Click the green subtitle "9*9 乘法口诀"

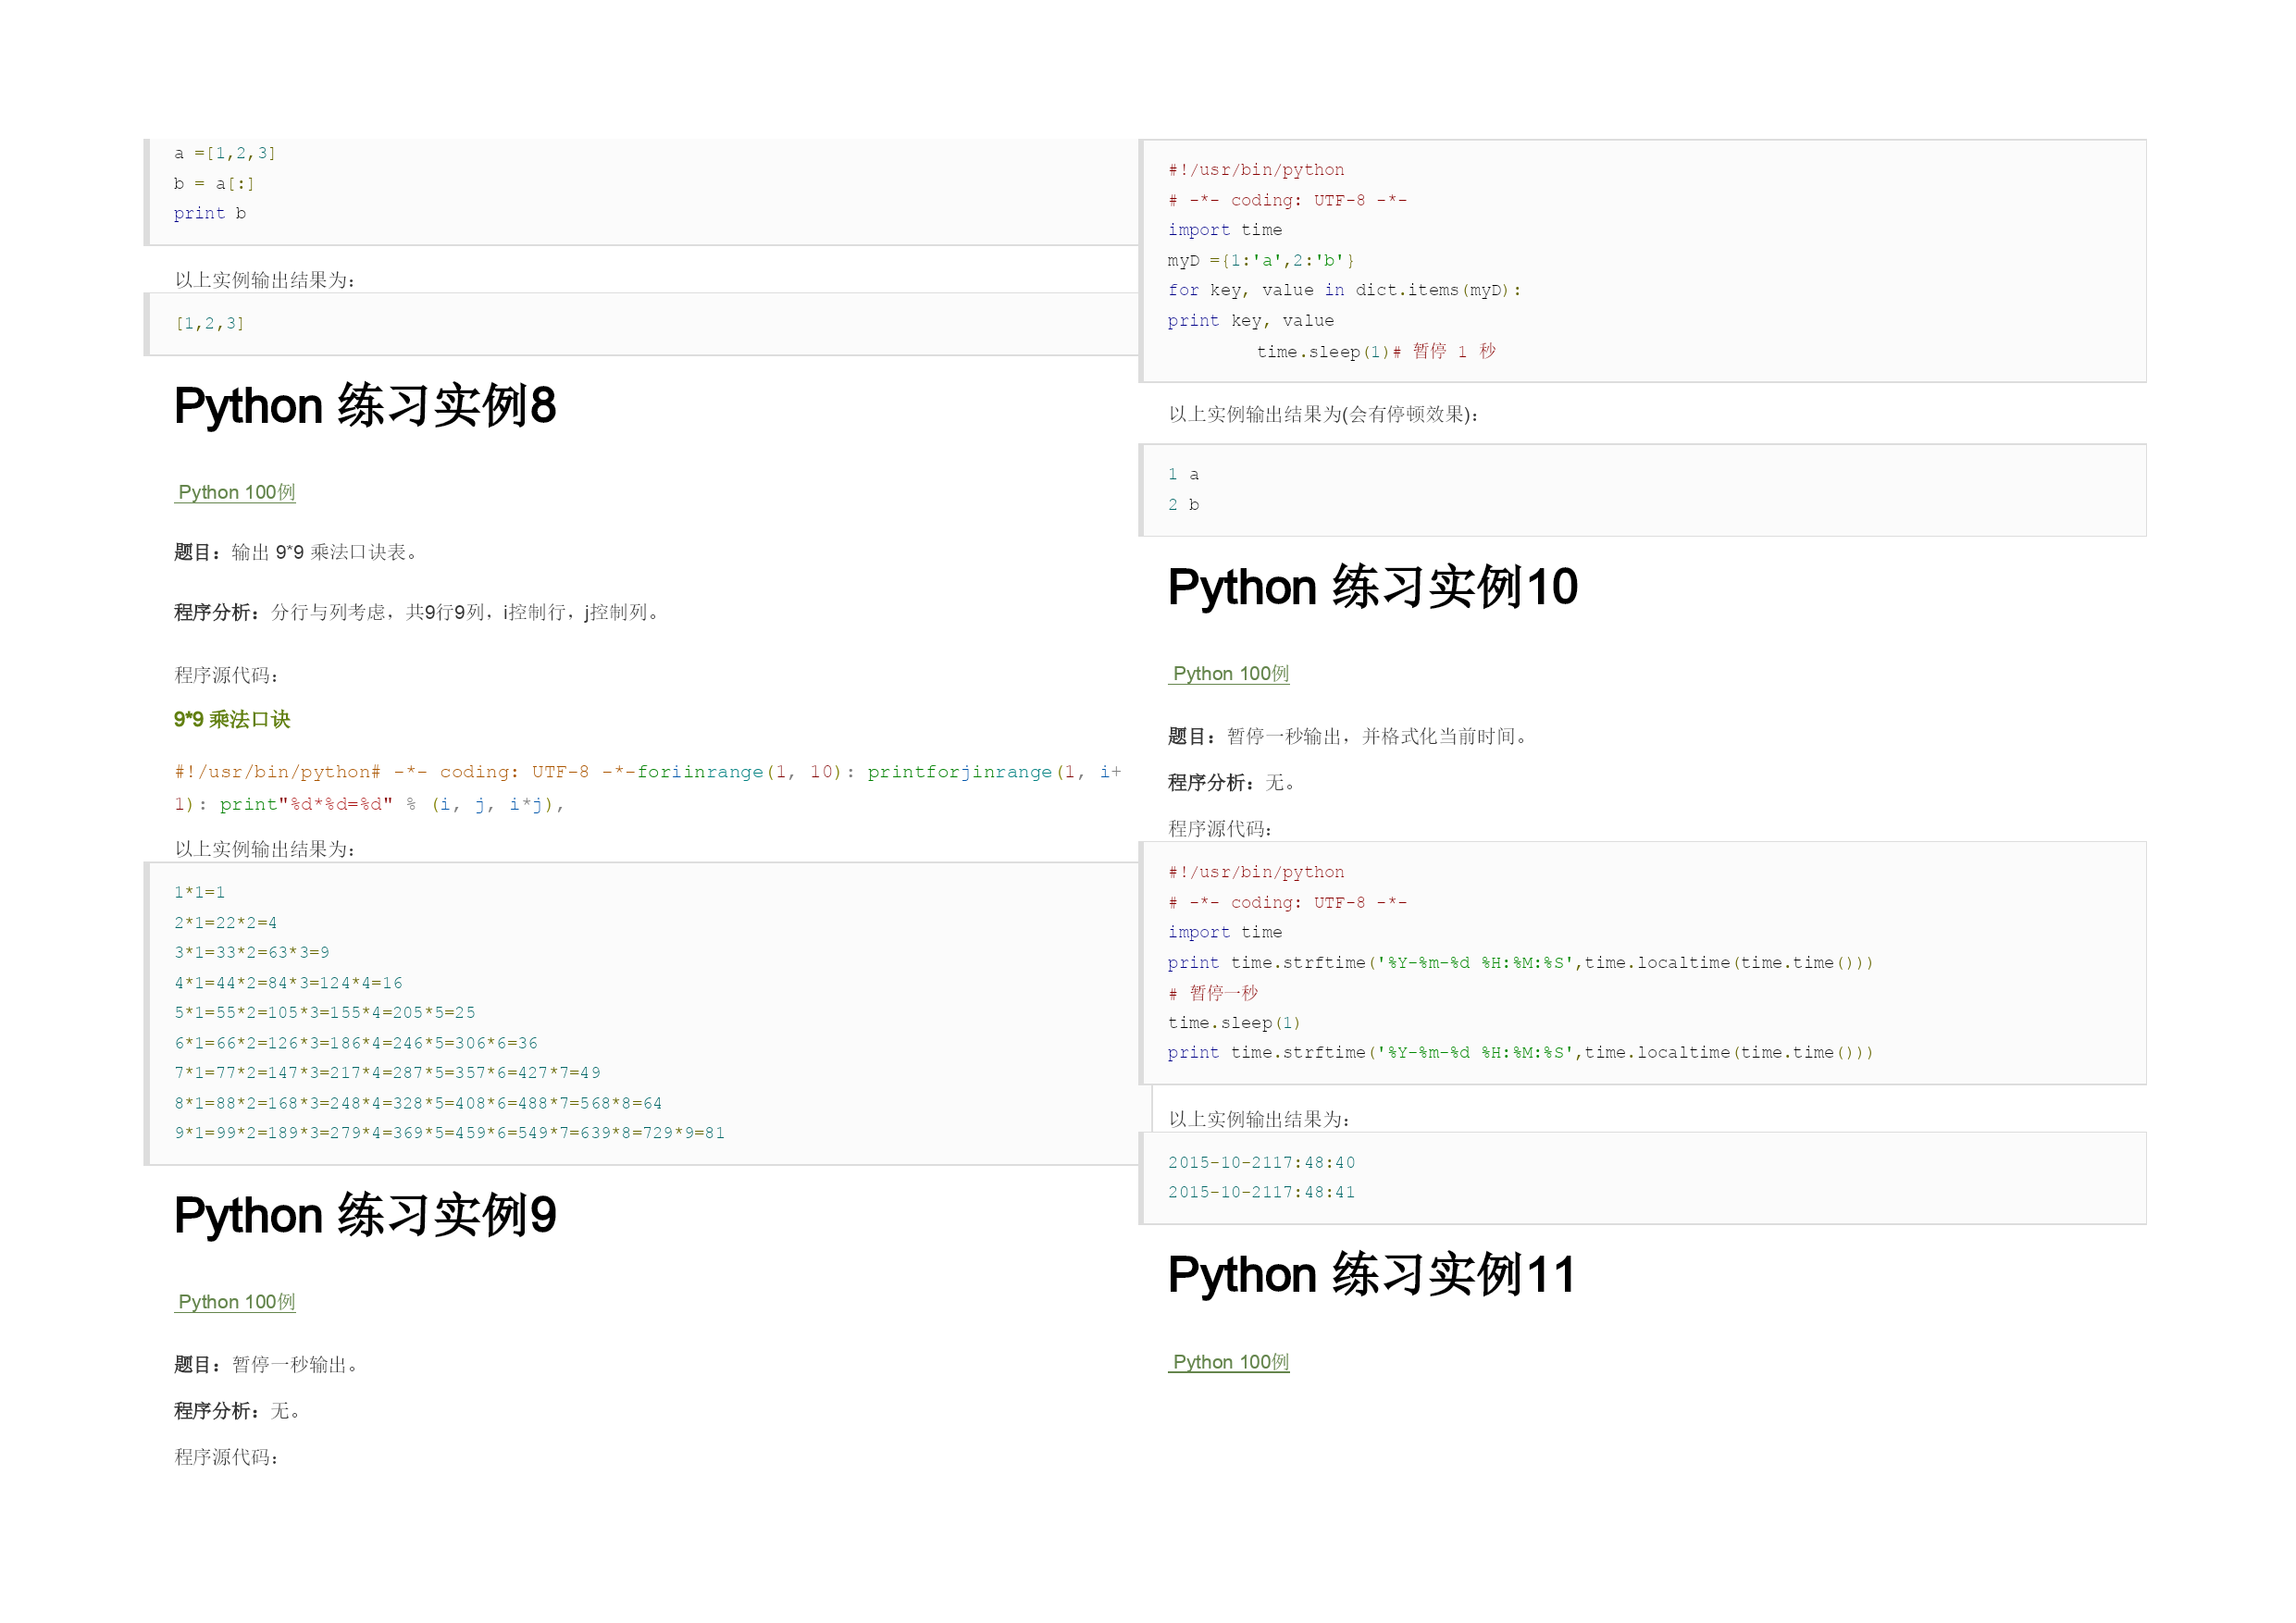232,719
